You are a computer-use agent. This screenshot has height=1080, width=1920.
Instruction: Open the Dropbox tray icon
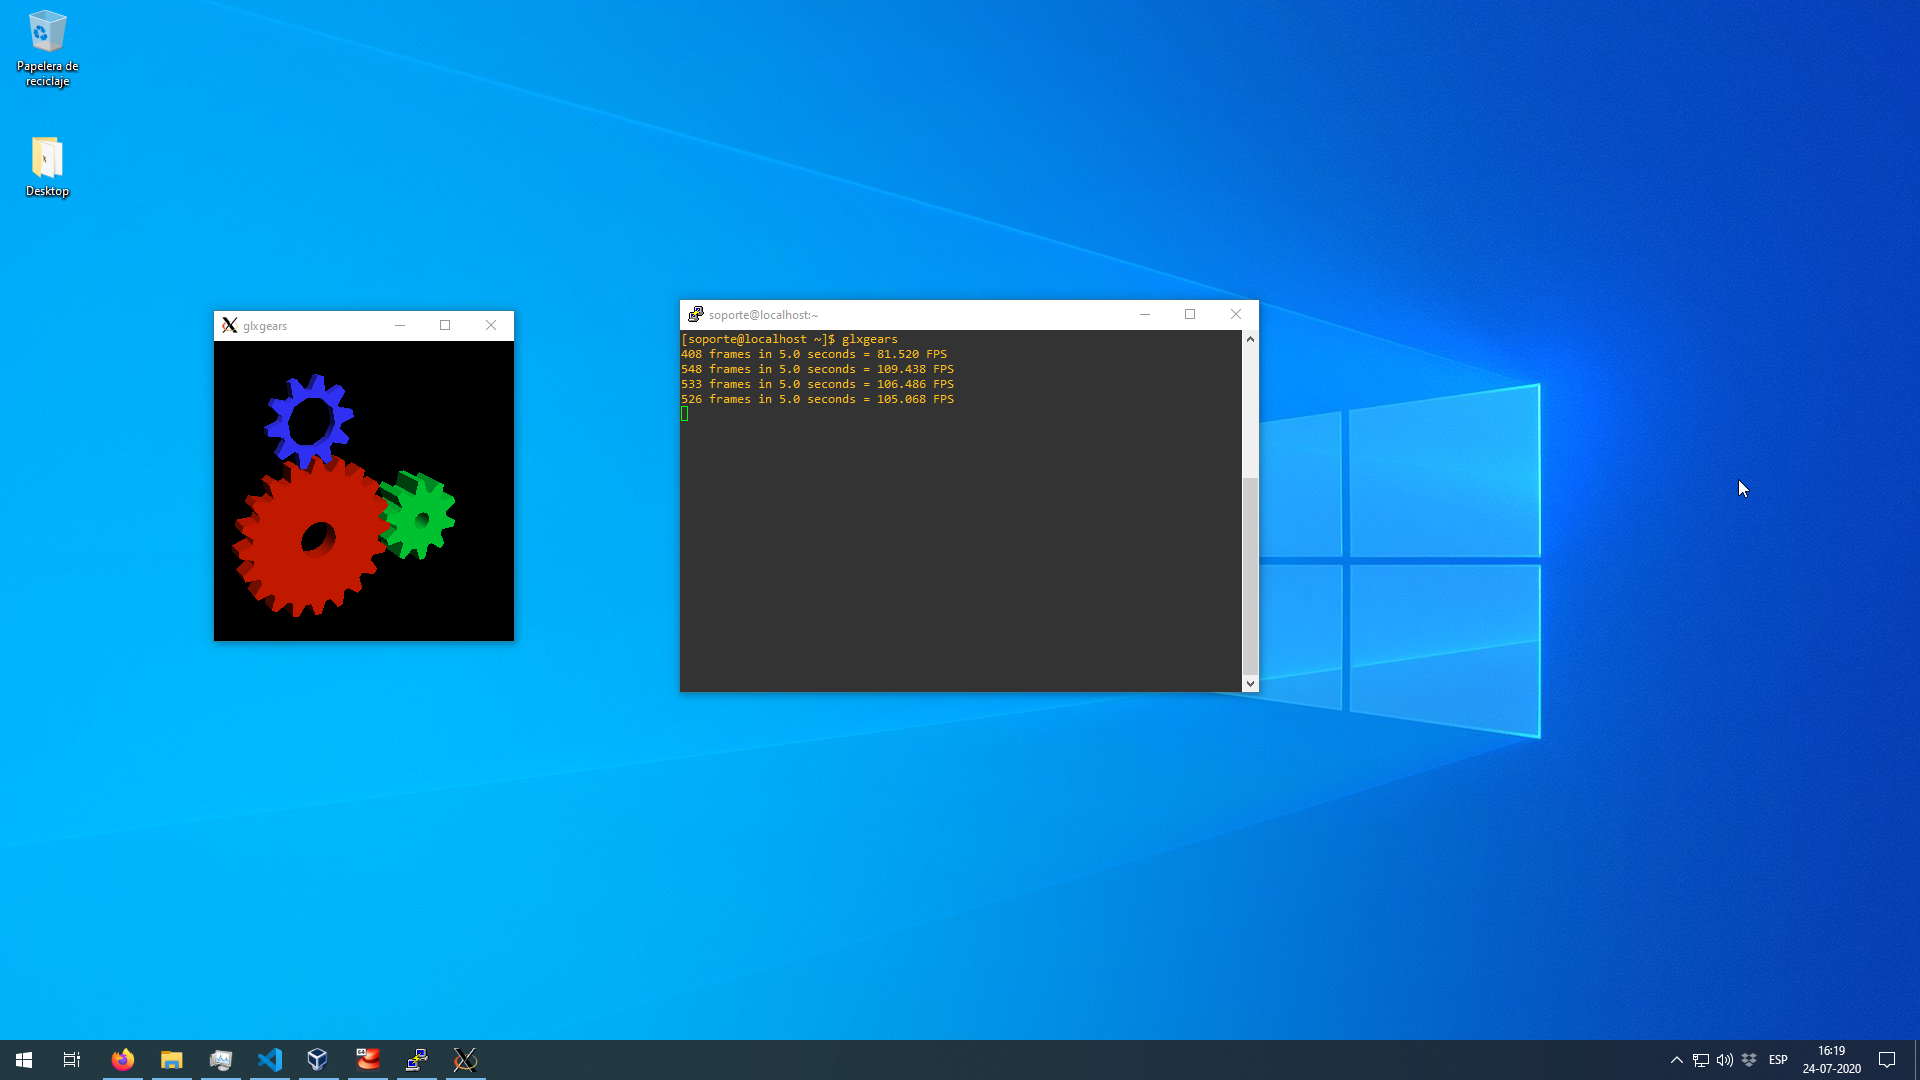pos(1749,1060)
